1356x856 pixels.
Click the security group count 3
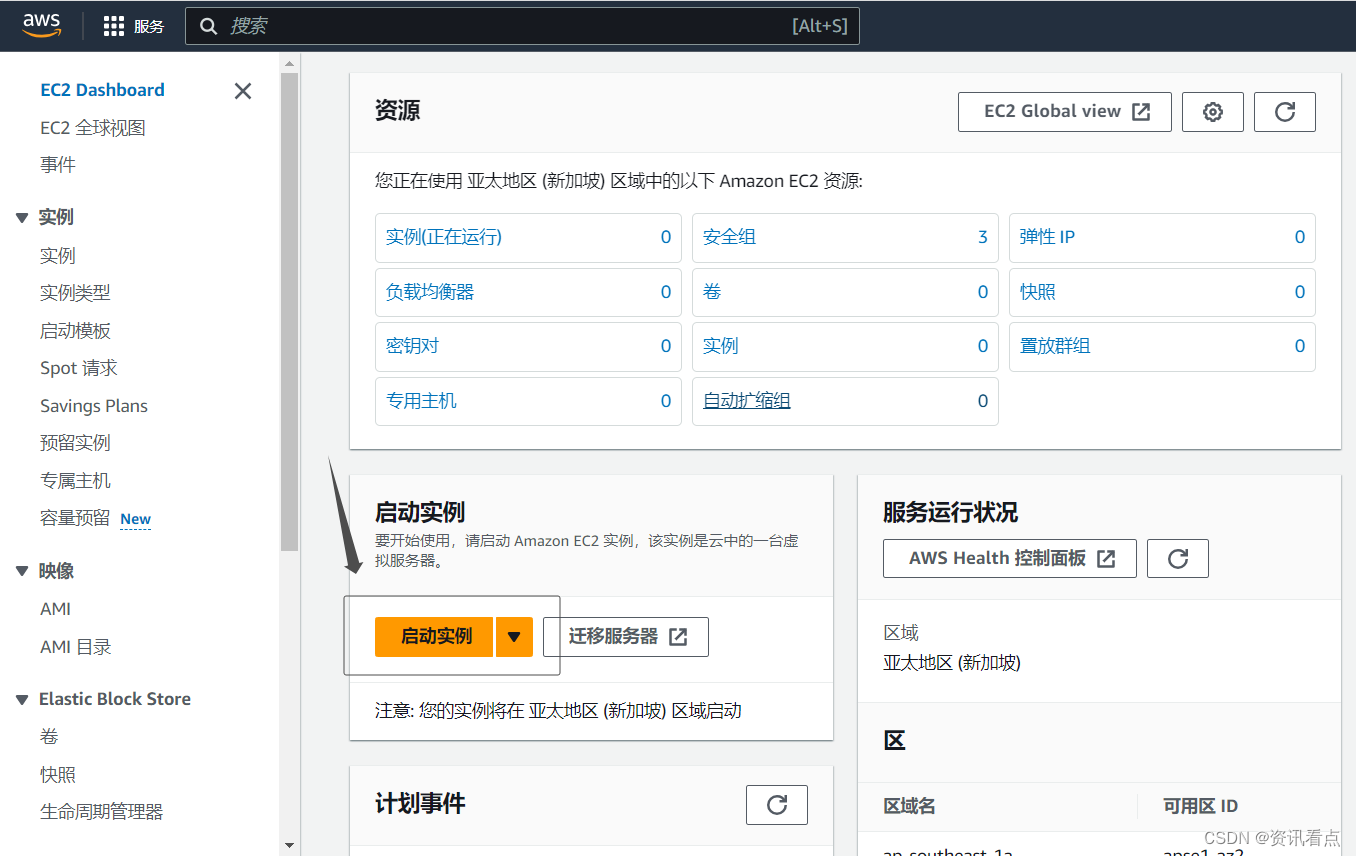pos(983,237)
